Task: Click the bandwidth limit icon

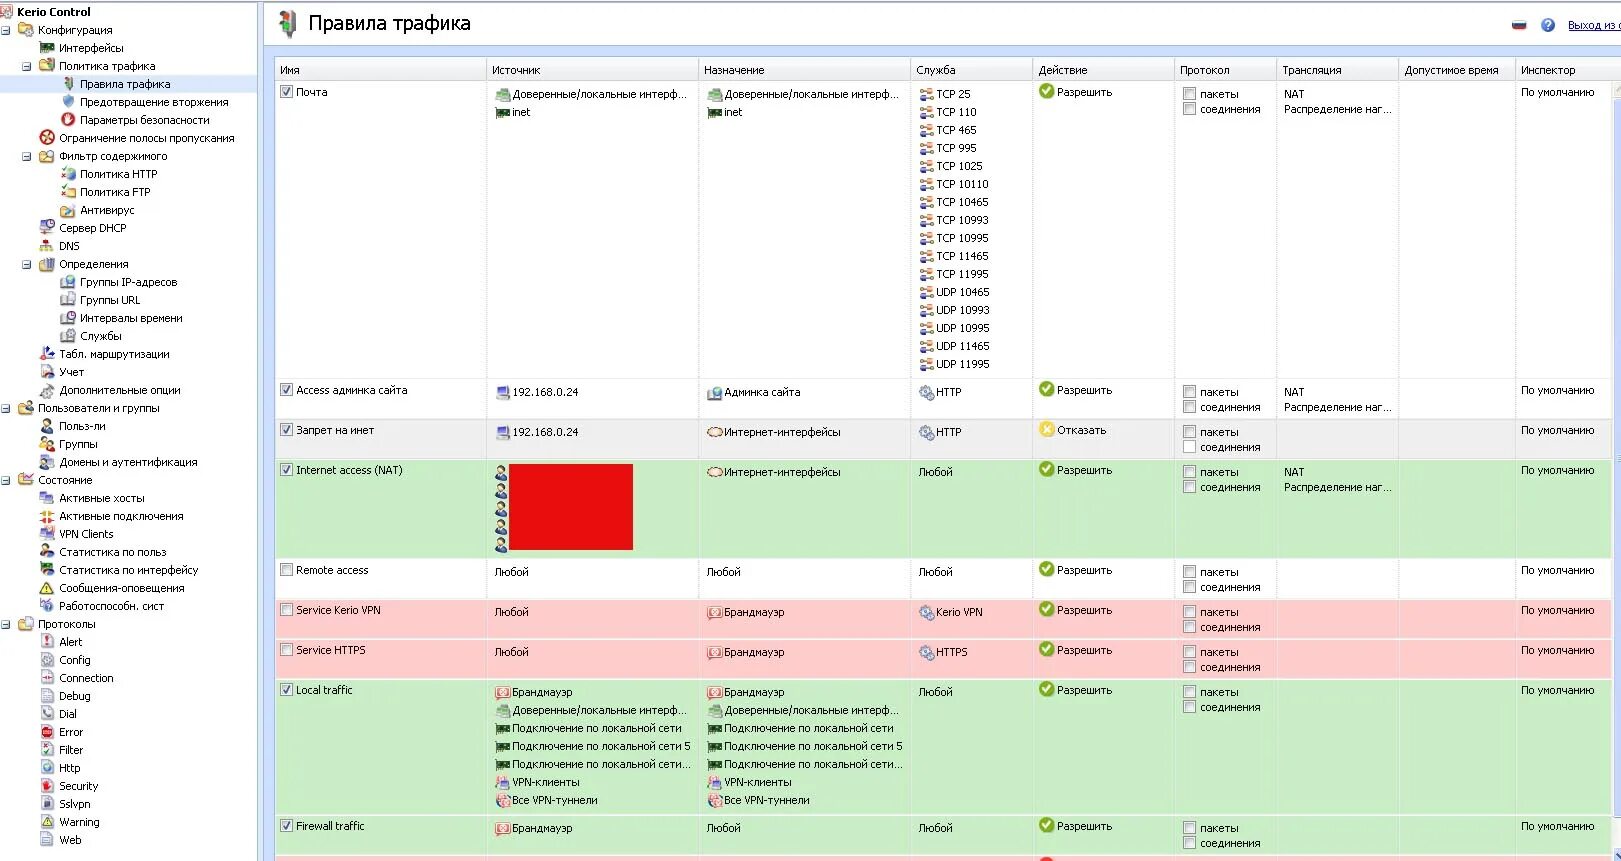Action: tap(47, 138)
